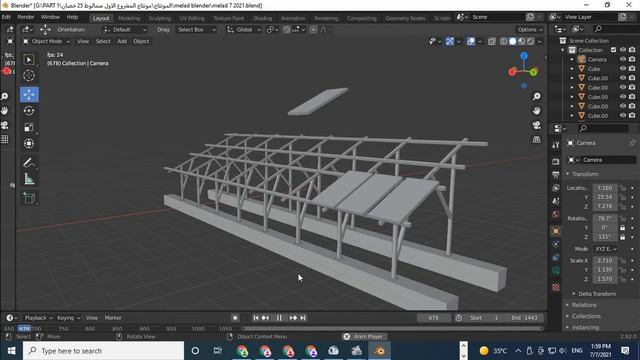Select the Select Box tool in viewport toolbar
This screenshot has width=640, height=360.
(x=29, y=60)
